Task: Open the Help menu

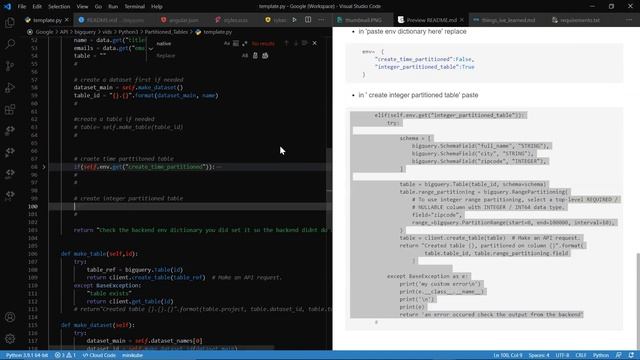Action: point(157,7)
